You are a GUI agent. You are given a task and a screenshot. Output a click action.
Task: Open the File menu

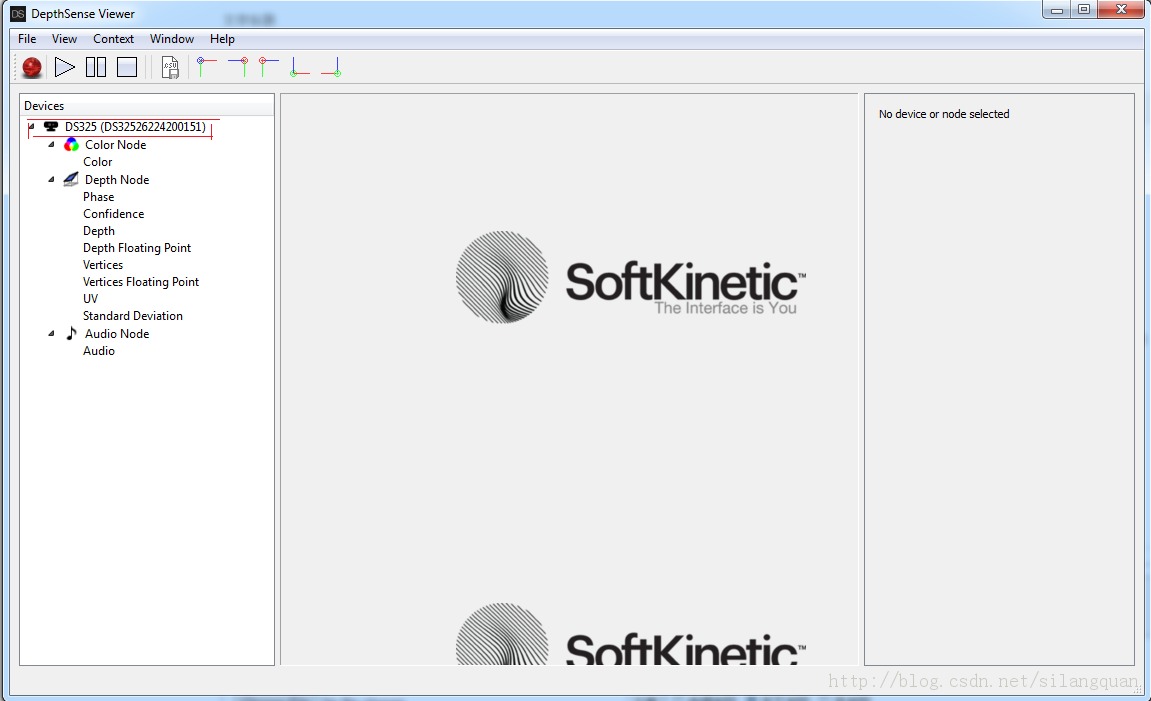click(x=27, y=39)
